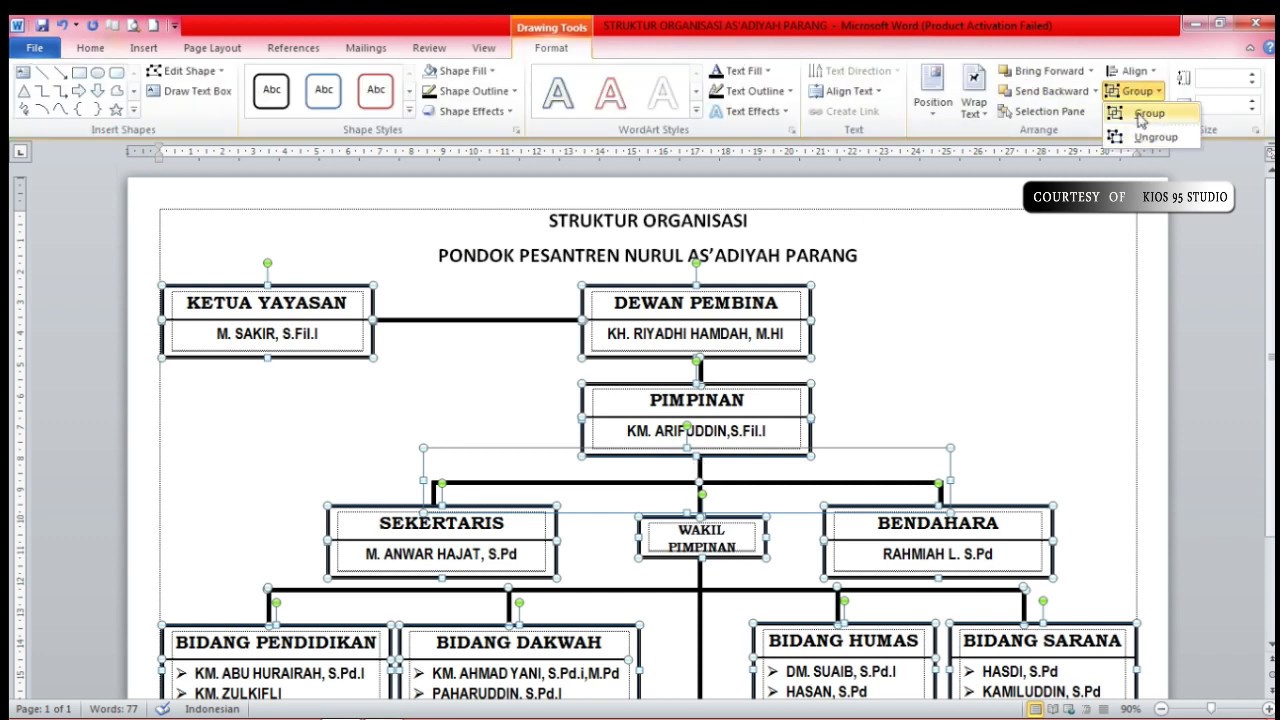The width and height of the screenshot is (1280, 720).
Task: Switch to the References tab
Action: click(x=293, y=48)
